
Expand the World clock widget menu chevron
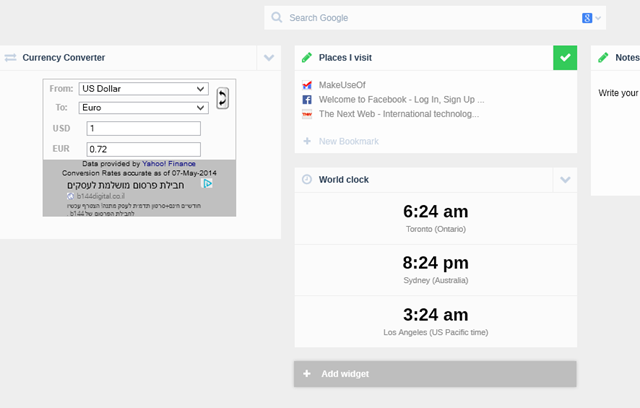pos(565,180)
